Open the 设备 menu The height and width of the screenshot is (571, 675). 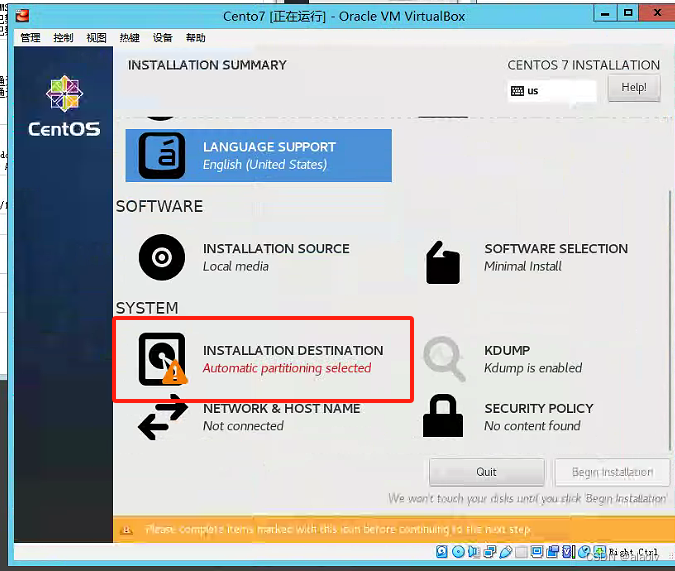(163, 38)
